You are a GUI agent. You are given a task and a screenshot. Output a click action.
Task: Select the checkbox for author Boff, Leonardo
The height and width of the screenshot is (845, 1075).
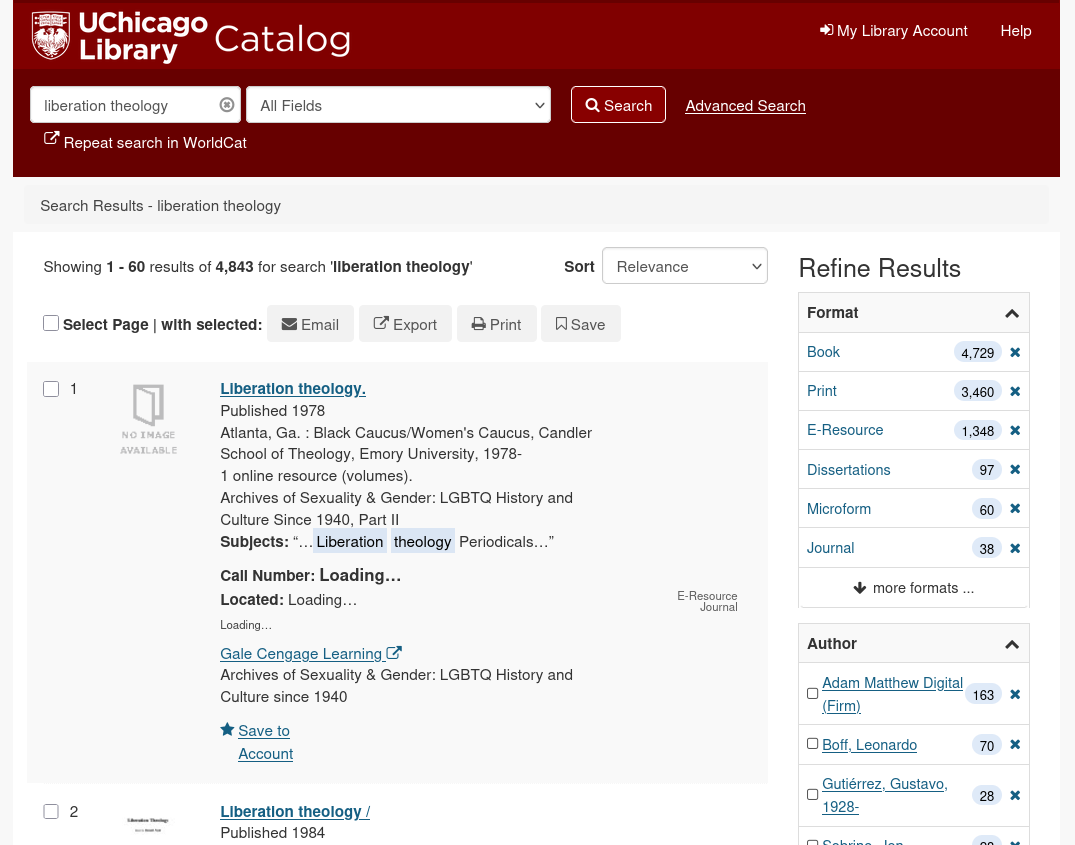coord(812,743)
